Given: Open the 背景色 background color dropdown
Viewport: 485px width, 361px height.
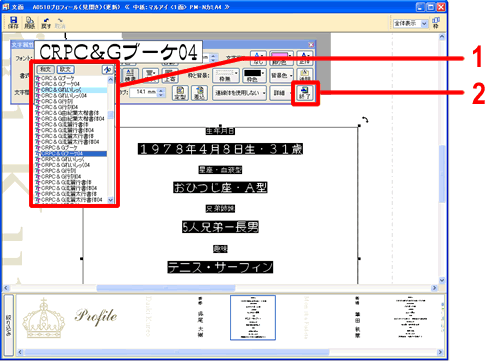Looking at the screenshot, I should pos(281,76).
